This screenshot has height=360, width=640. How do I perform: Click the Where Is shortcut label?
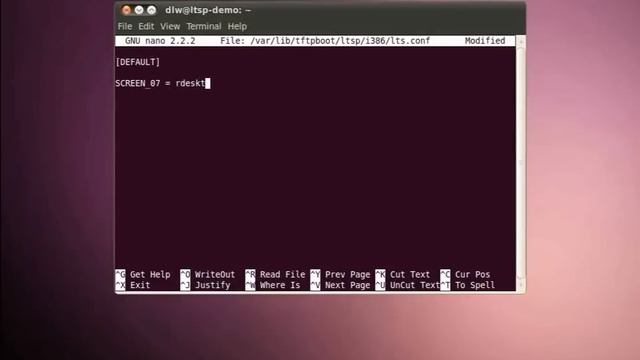280,285
